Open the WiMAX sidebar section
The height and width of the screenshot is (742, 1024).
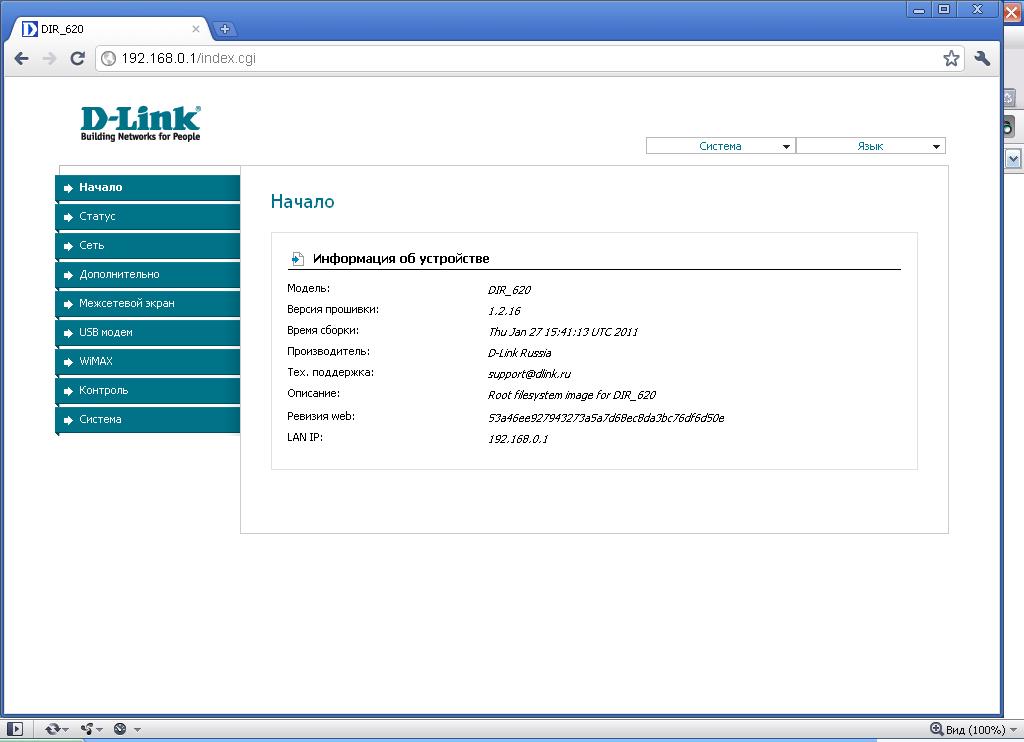[148, 361]
